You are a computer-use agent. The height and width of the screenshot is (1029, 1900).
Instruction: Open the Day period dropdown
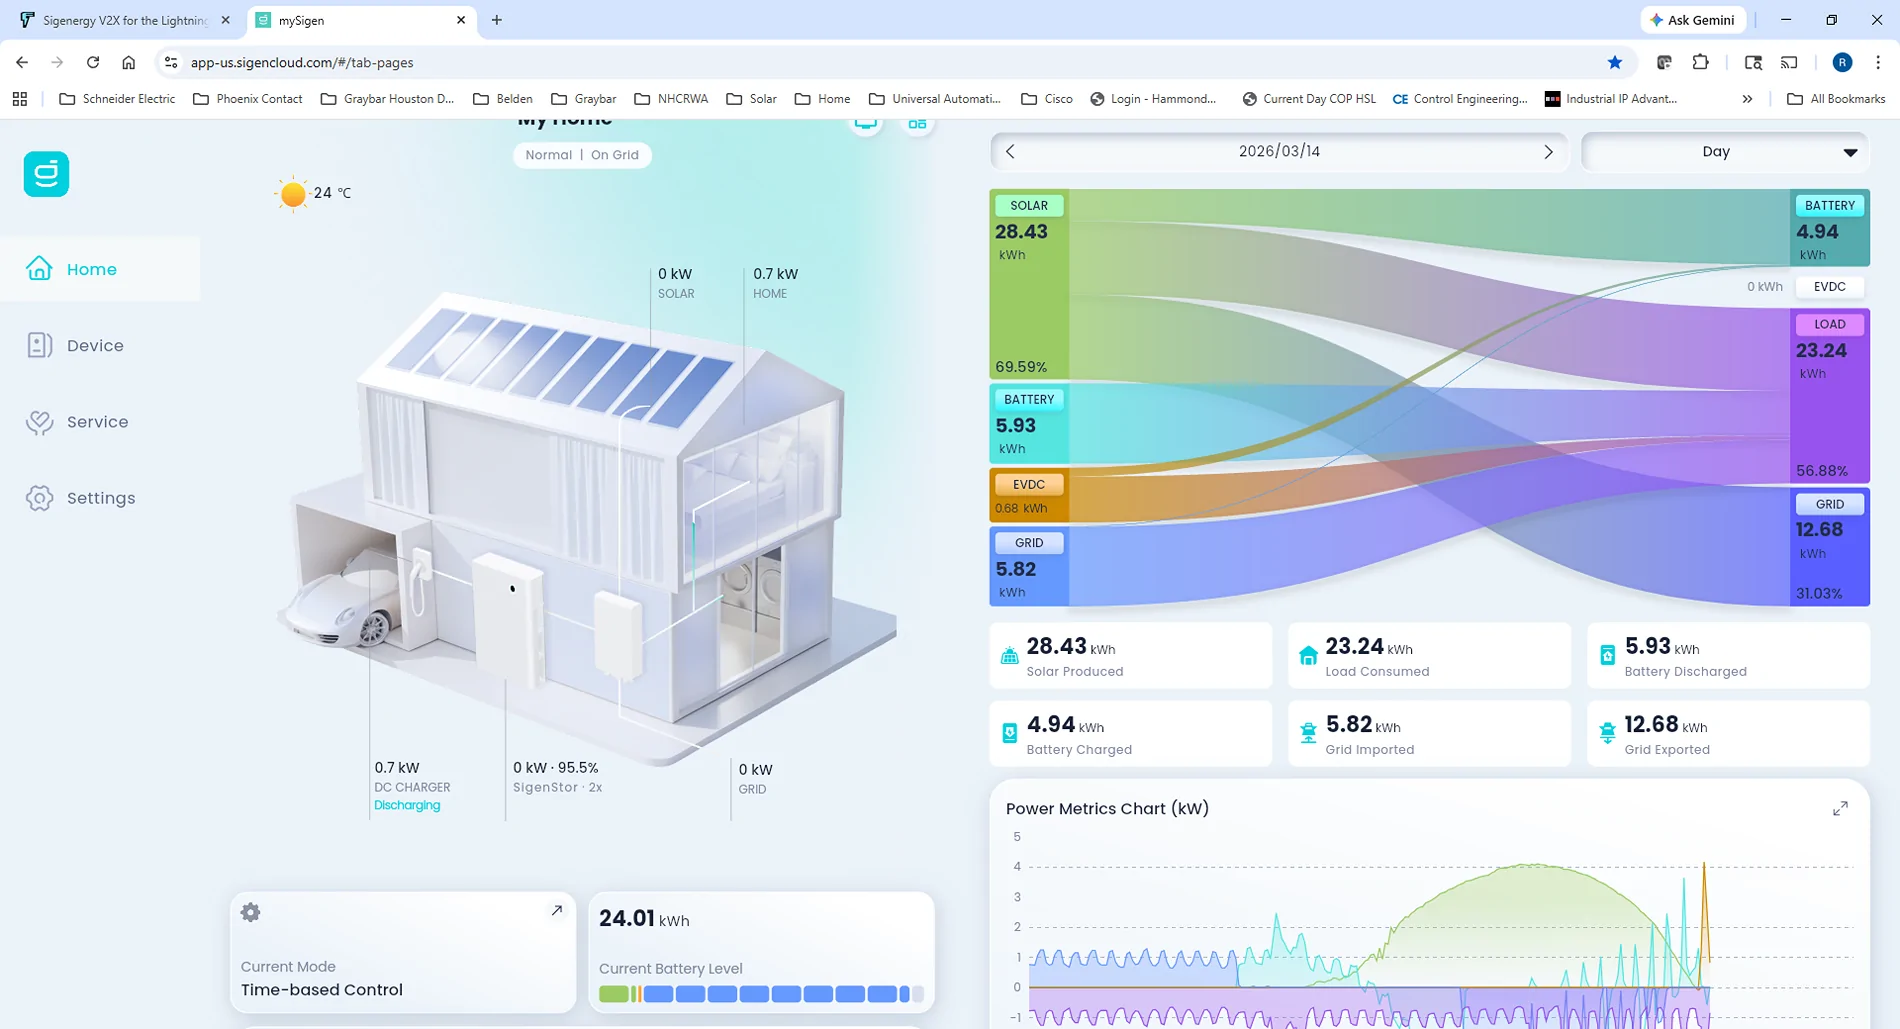point(1725,152)
